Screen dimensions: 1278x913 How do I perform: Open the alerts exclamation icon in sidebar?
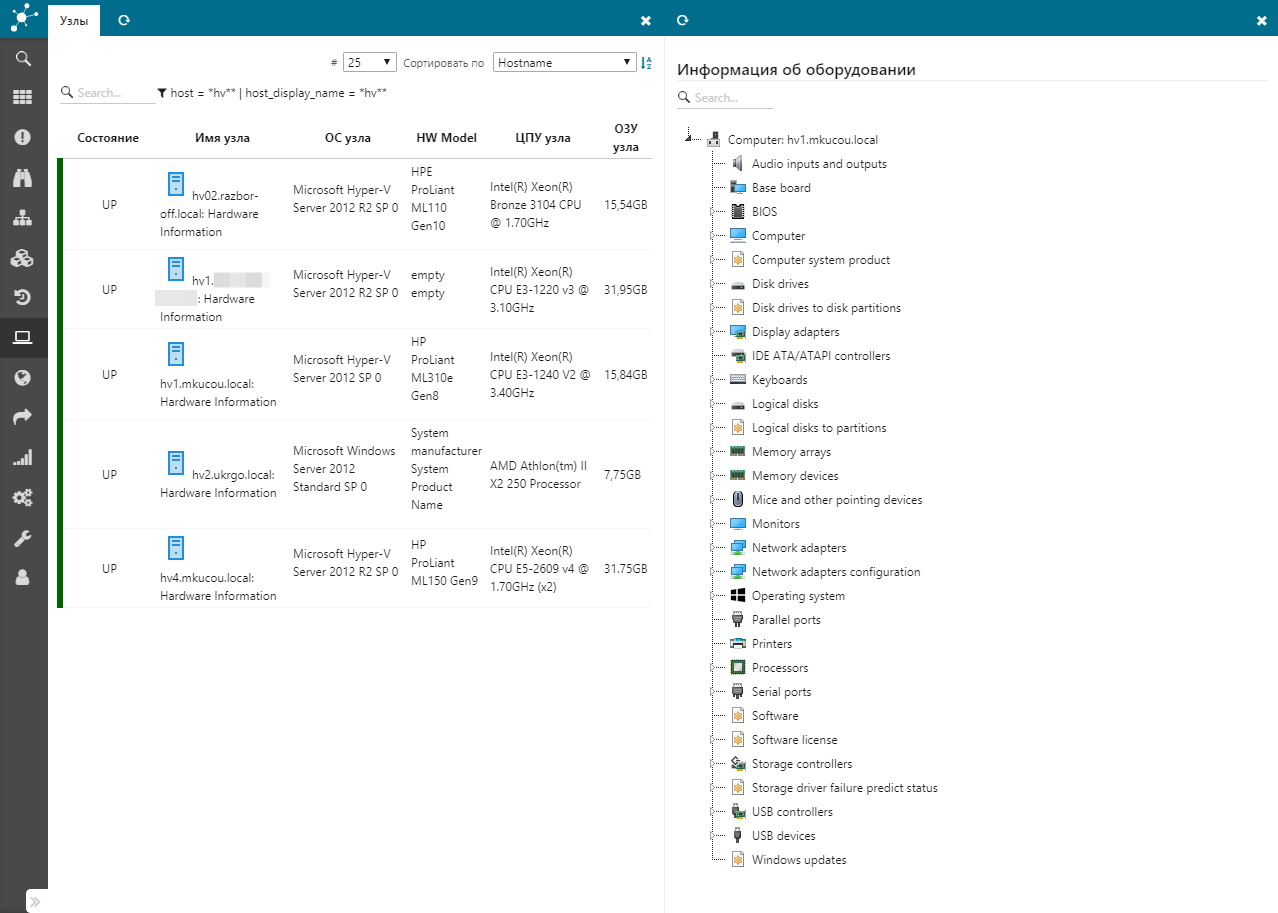(x=22, y=138)
